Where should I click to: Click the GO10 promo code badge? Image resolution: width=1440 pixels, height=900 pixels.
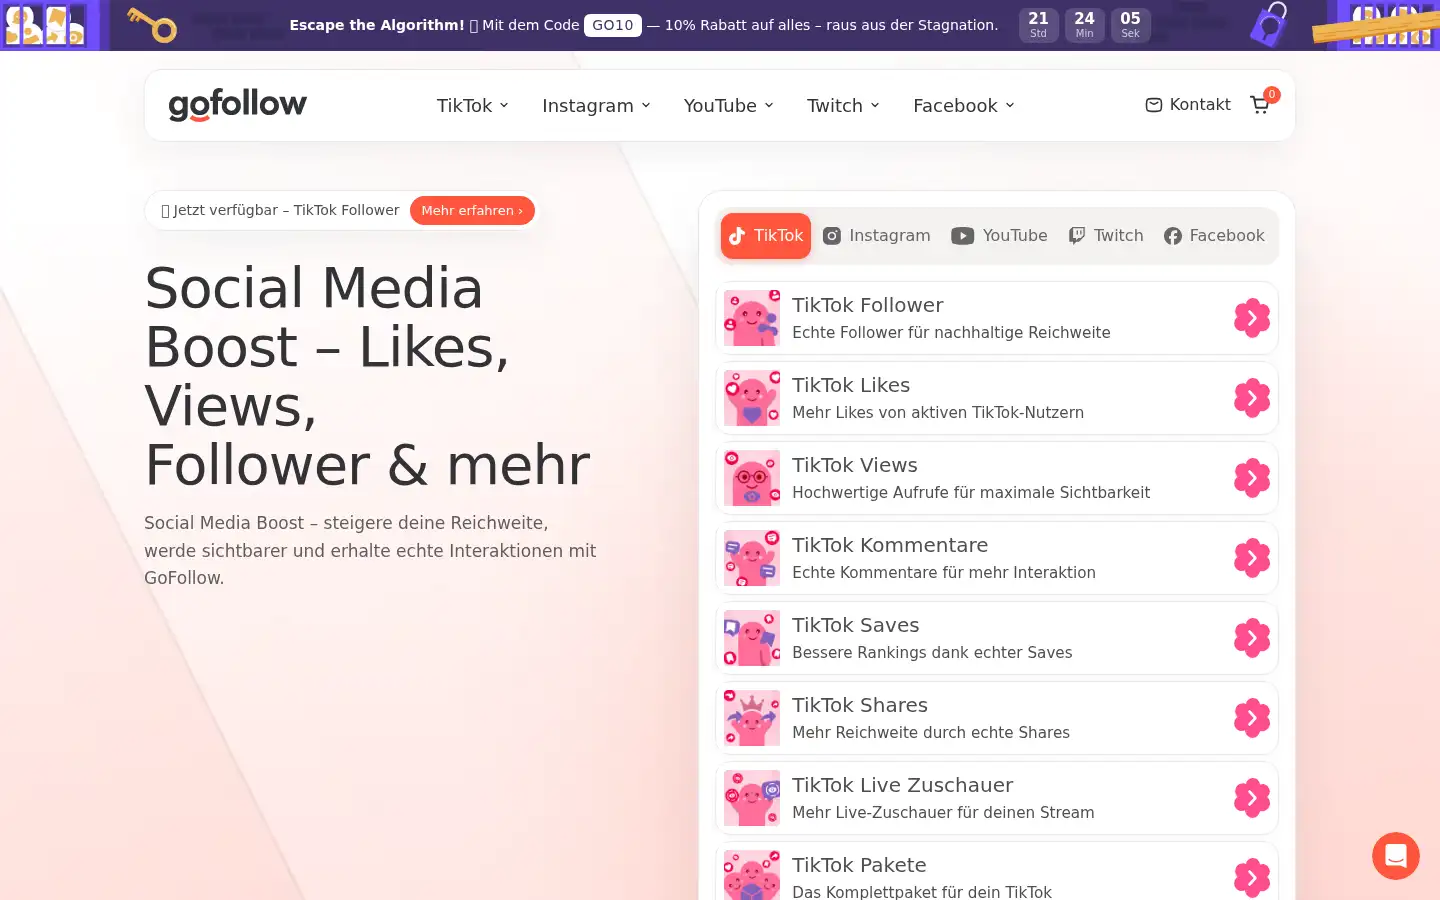point(613,25)
